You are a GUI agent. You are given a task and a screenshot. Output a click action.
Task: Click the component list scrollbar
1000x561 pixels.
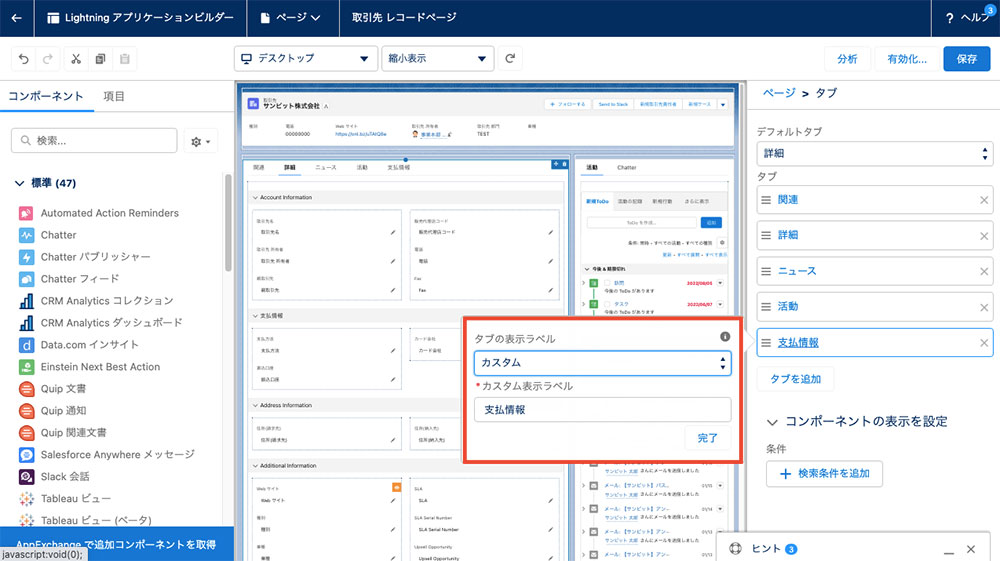[x=228, y=223]
